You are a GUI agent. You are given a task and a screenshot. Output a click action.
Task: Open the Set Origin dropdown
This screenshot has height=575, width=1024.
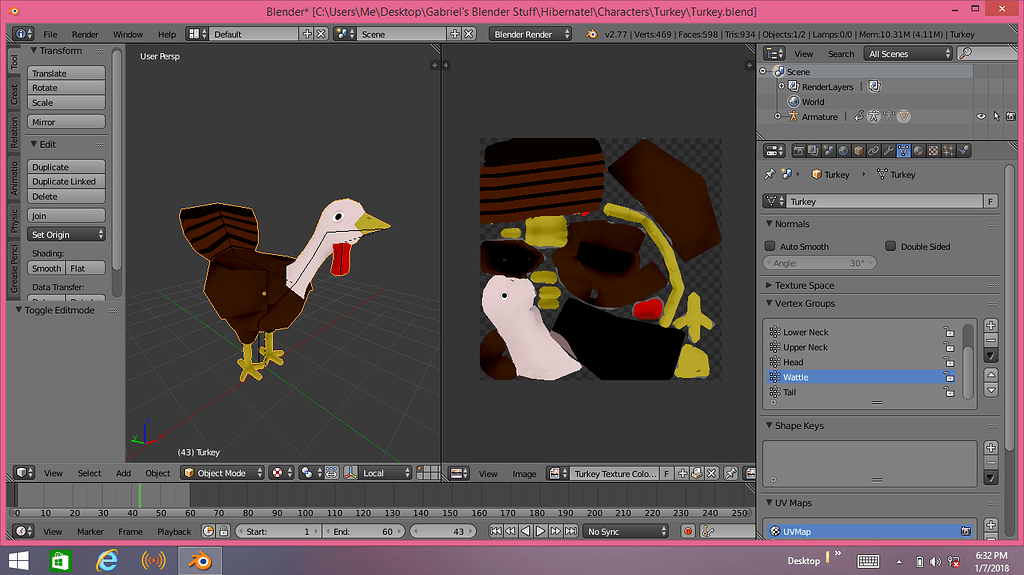click(x=66, y=235)
